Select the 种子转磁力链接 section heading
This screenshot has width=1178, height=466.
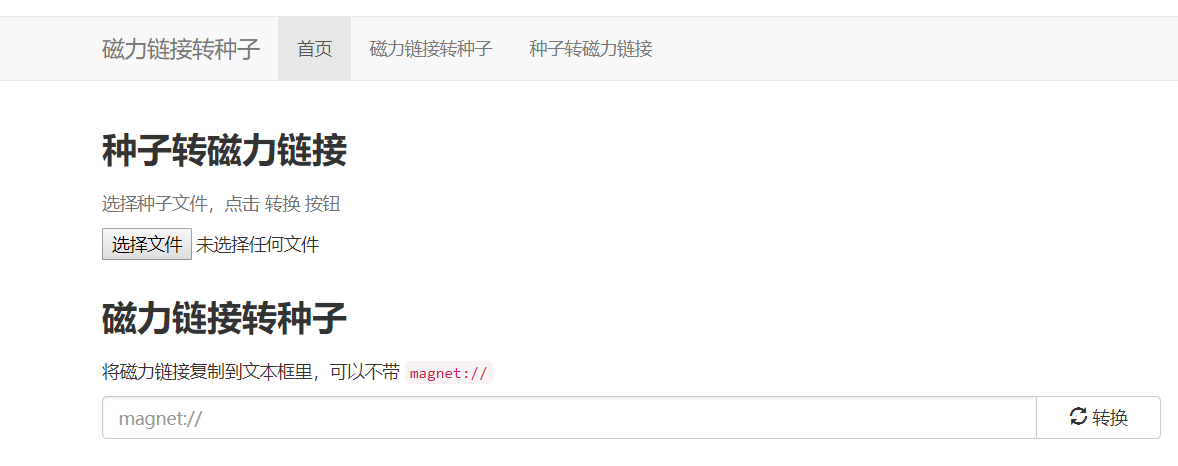point(224,151)
